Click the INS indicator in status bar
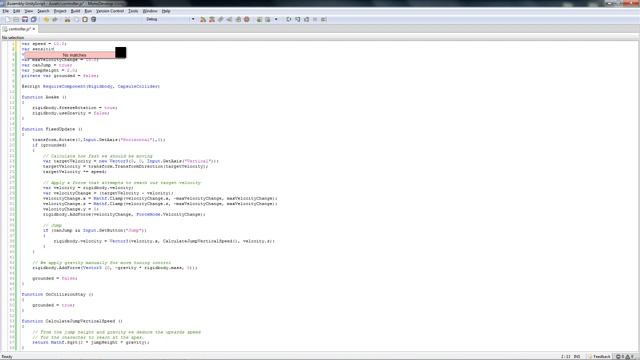Viewport: 640px width, 360px height. 577,356
